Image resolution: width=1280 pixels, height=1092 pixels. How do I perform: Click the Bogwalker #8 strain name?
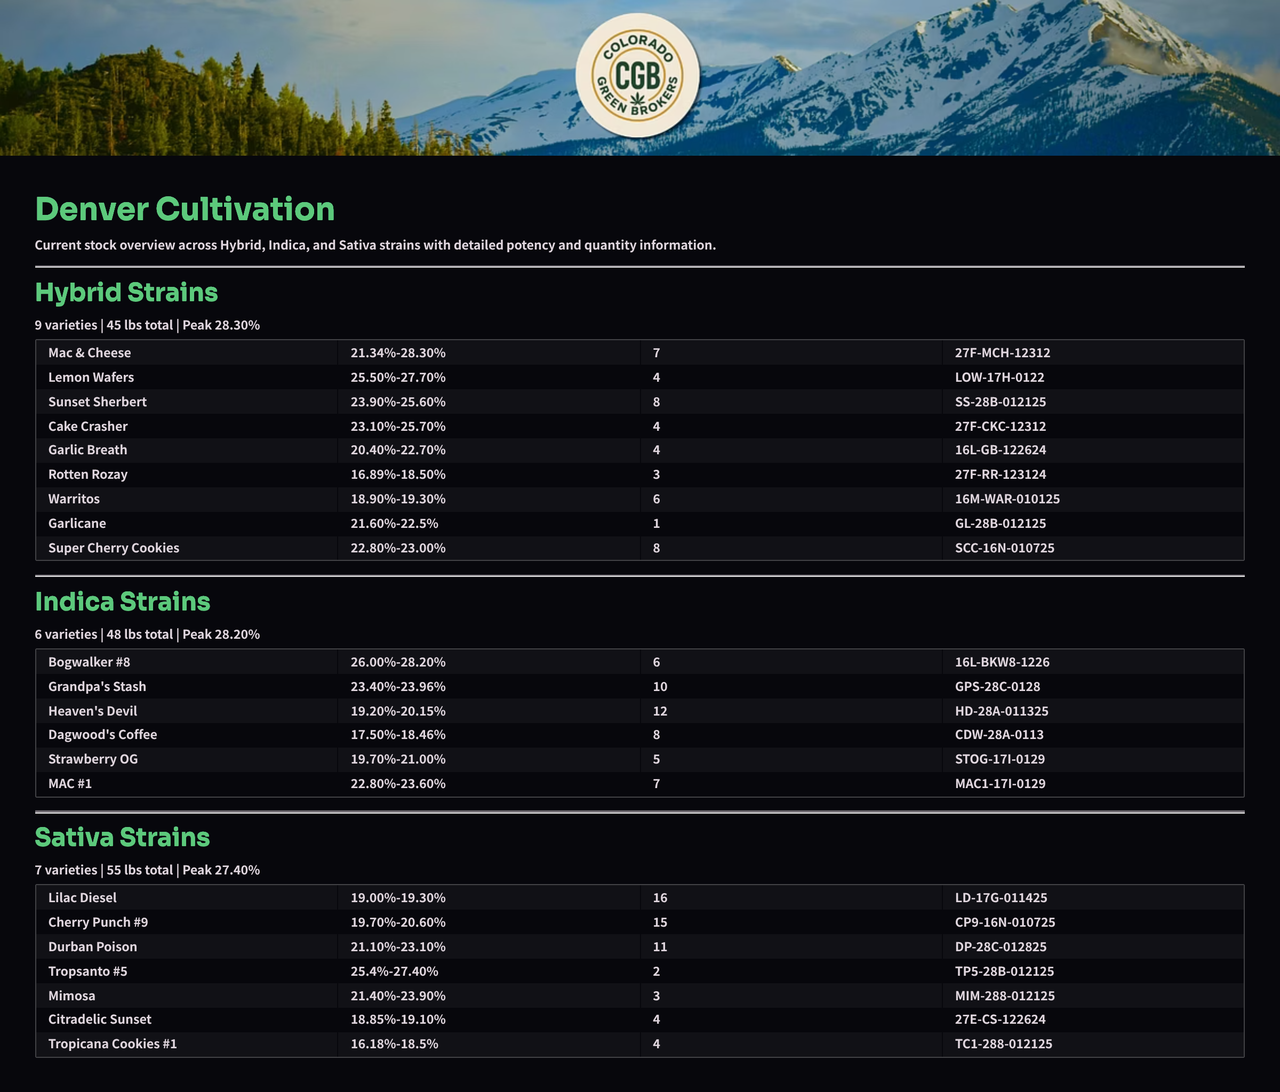(89, 661)
